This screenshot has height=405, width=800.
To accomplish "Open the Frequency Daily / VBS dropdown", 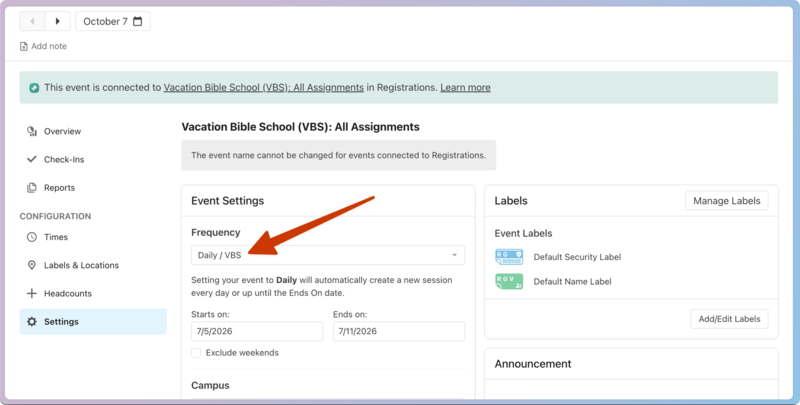I will [328, 255].
